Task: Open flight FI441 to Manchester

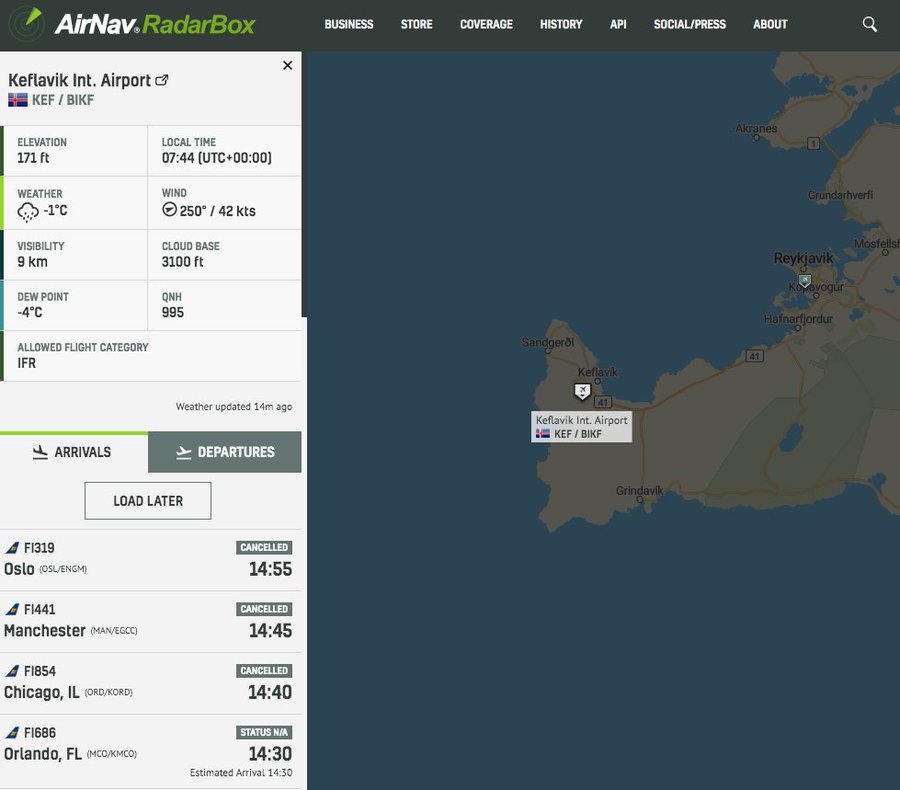Action: coord(150,621)
